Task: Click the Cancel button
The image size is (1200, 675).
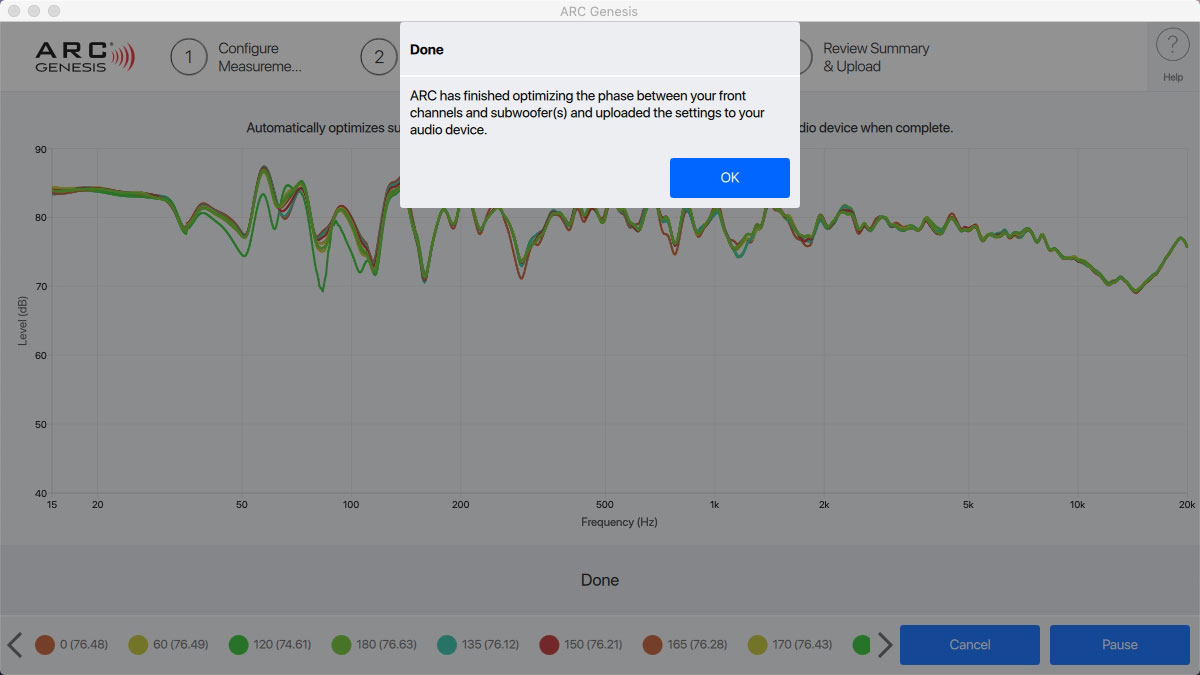Action: tap(970, 645)
